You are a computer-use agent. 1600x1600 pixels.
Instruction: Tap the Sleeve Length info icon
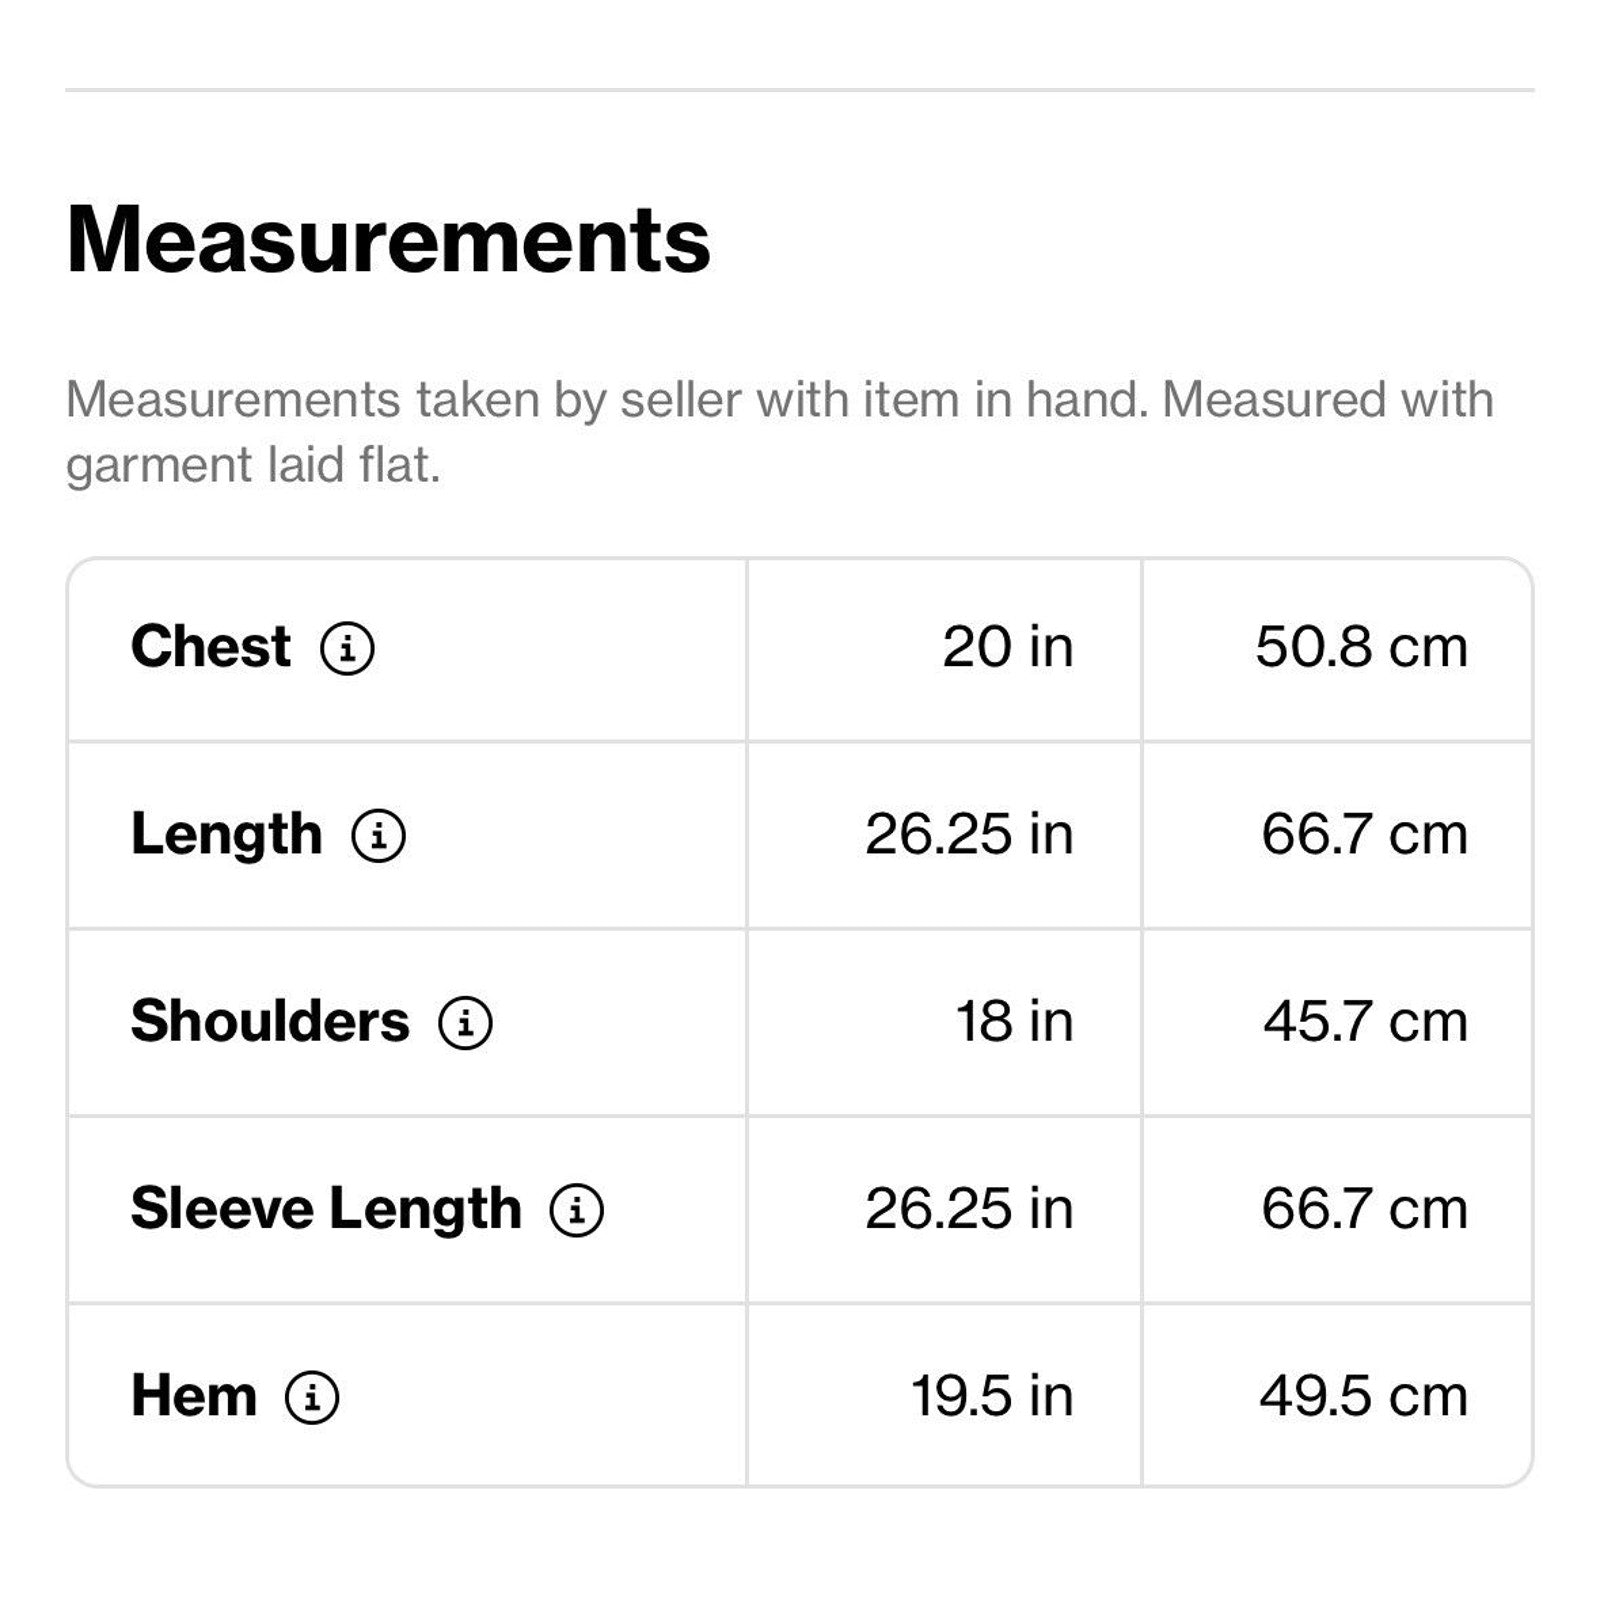click(577, 1210)
